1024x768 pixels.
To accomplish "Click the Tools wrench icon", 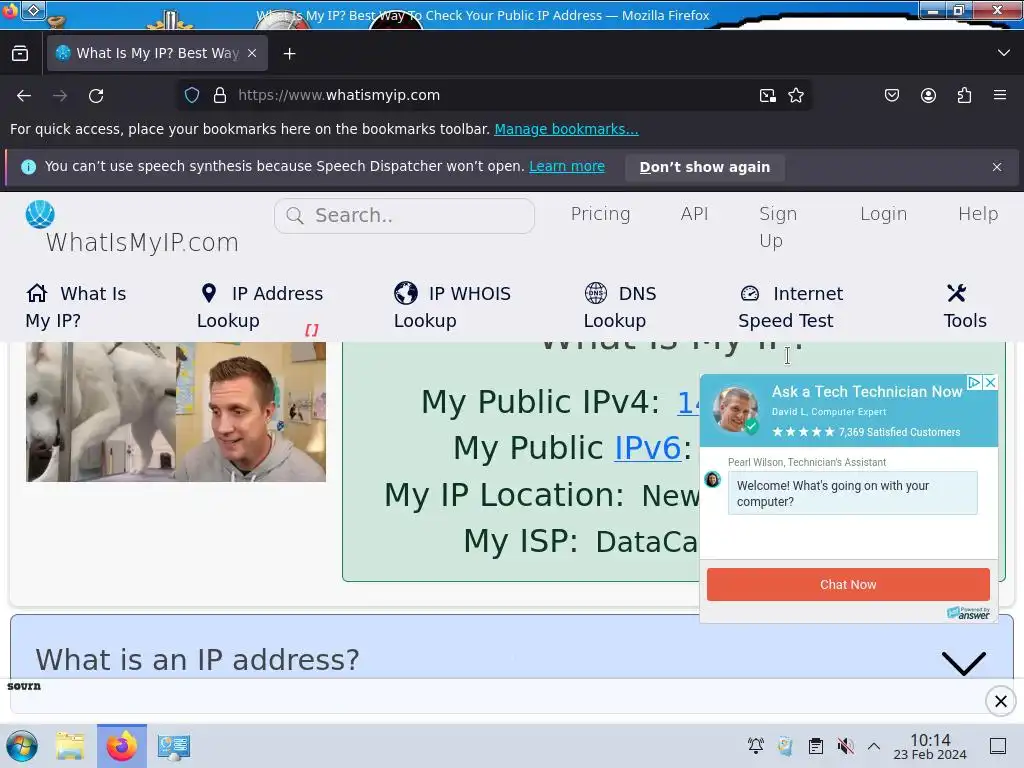I will 957,293.
